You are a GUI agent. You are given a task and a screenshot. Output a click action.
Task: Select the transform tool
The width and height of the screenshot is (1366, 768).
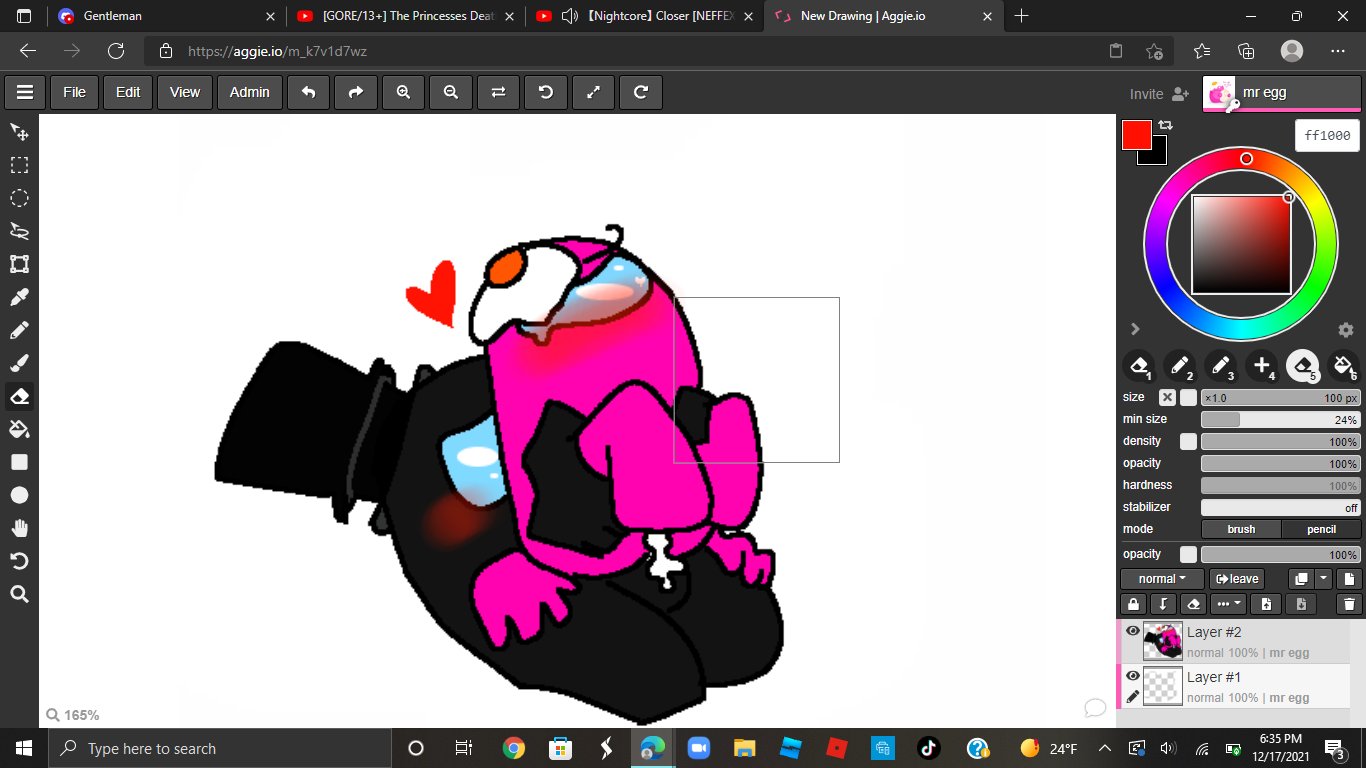pos(19,264)
